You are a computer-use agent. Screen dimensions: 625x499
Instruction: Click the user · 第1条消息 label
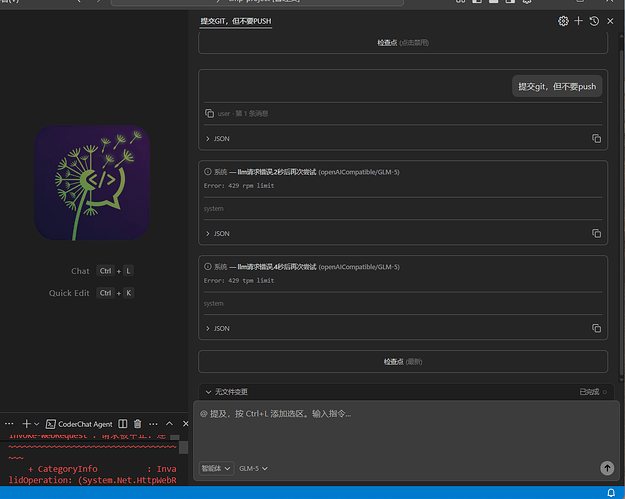point(243,114)
